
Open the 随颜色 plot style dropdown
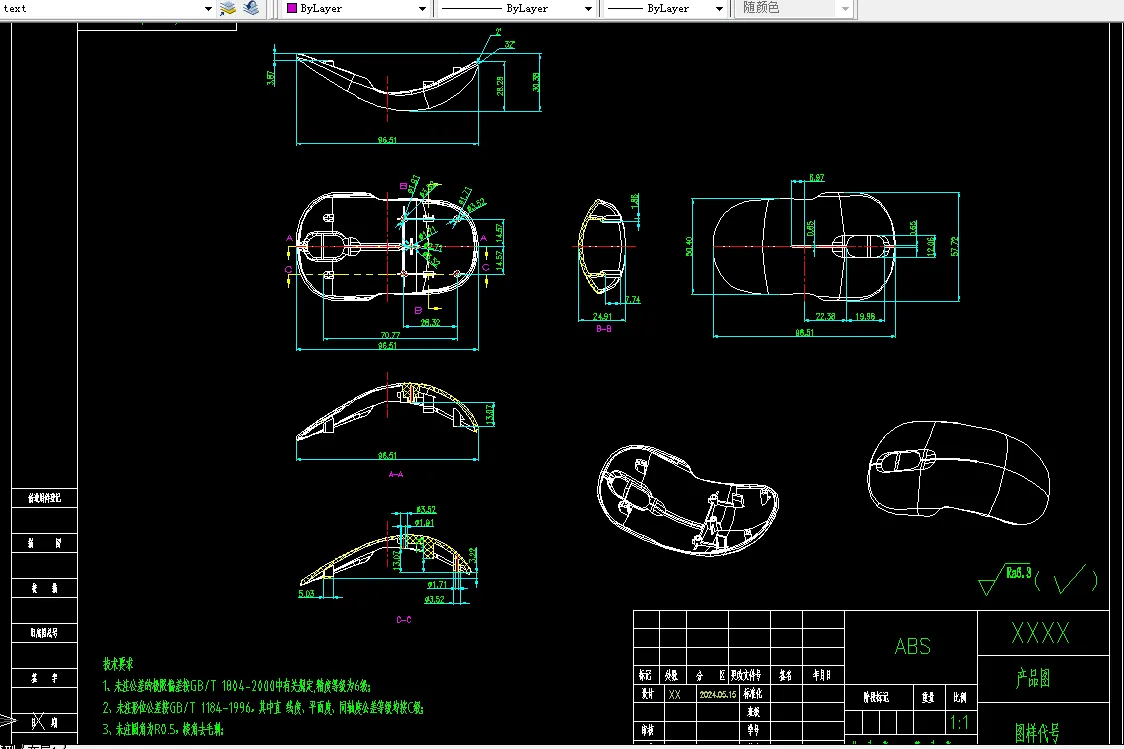click(x=794, y=9)
